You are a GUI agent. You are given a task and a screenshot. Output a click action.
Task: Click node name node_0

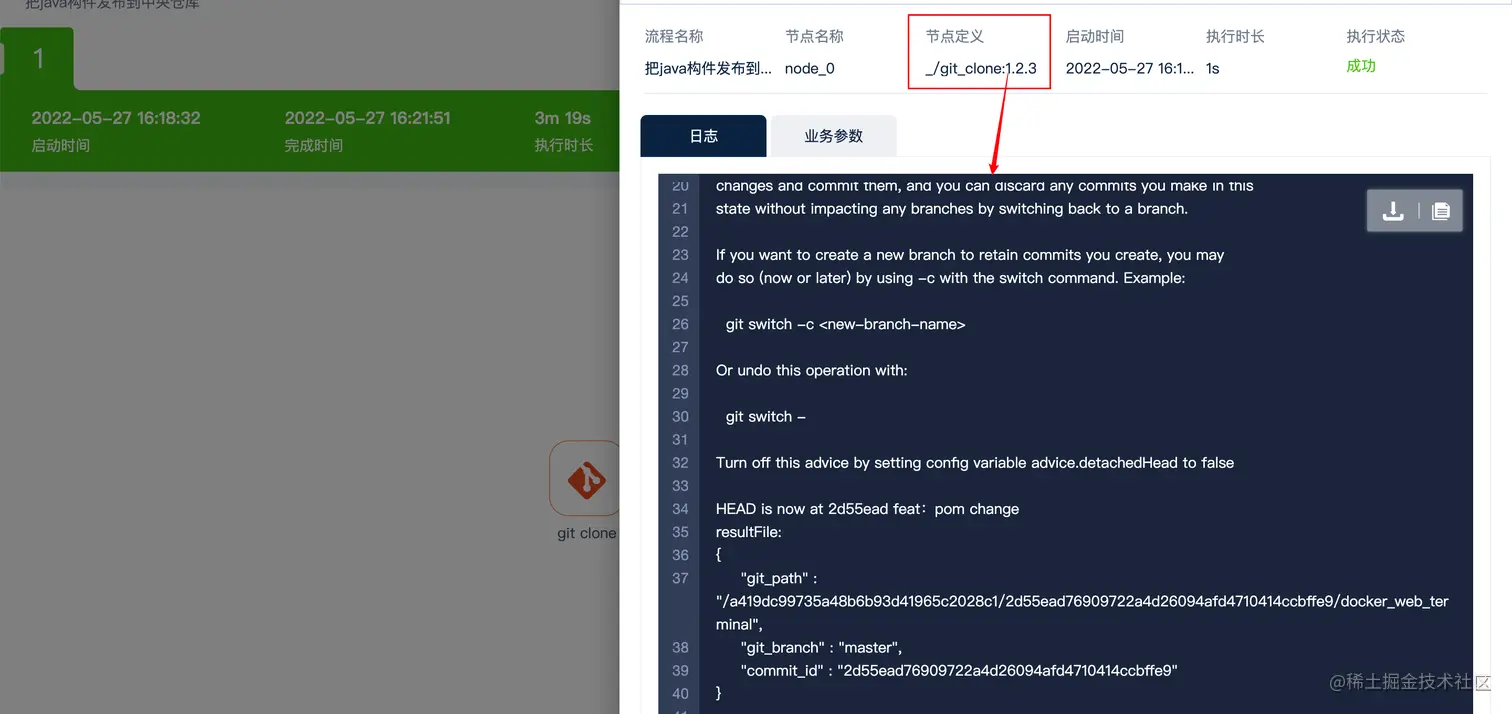pos(810,68)
